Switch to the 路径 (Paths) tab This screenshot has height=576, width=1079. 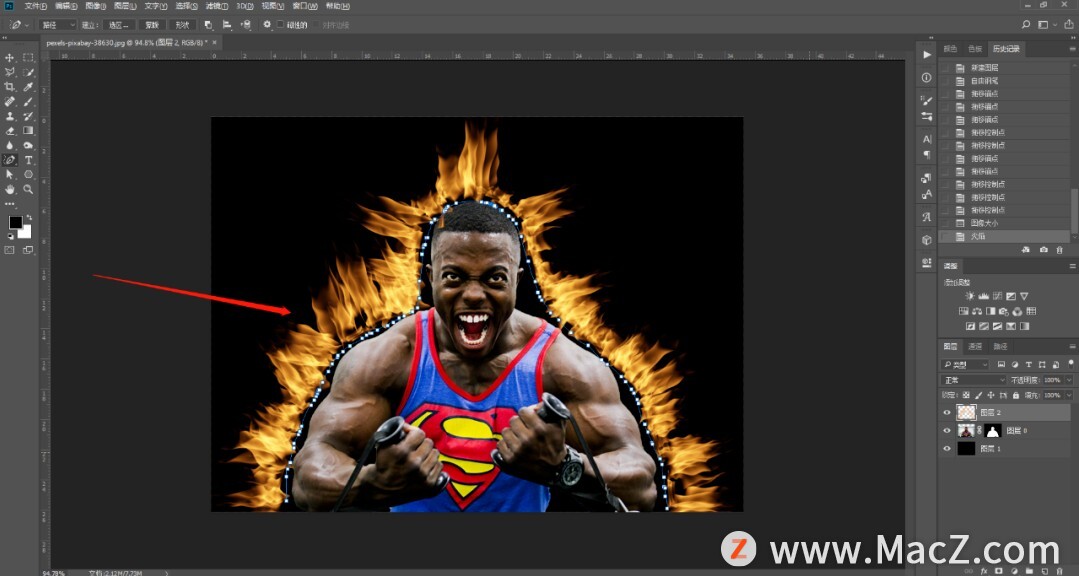[1000, 347]
